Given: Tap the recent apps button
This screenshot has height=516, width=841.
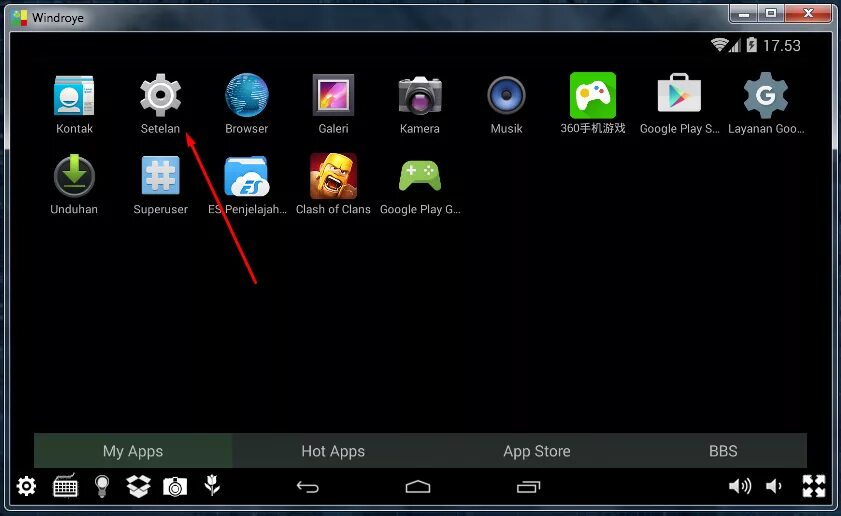Looking at the screenshot, I should point(528,486).
